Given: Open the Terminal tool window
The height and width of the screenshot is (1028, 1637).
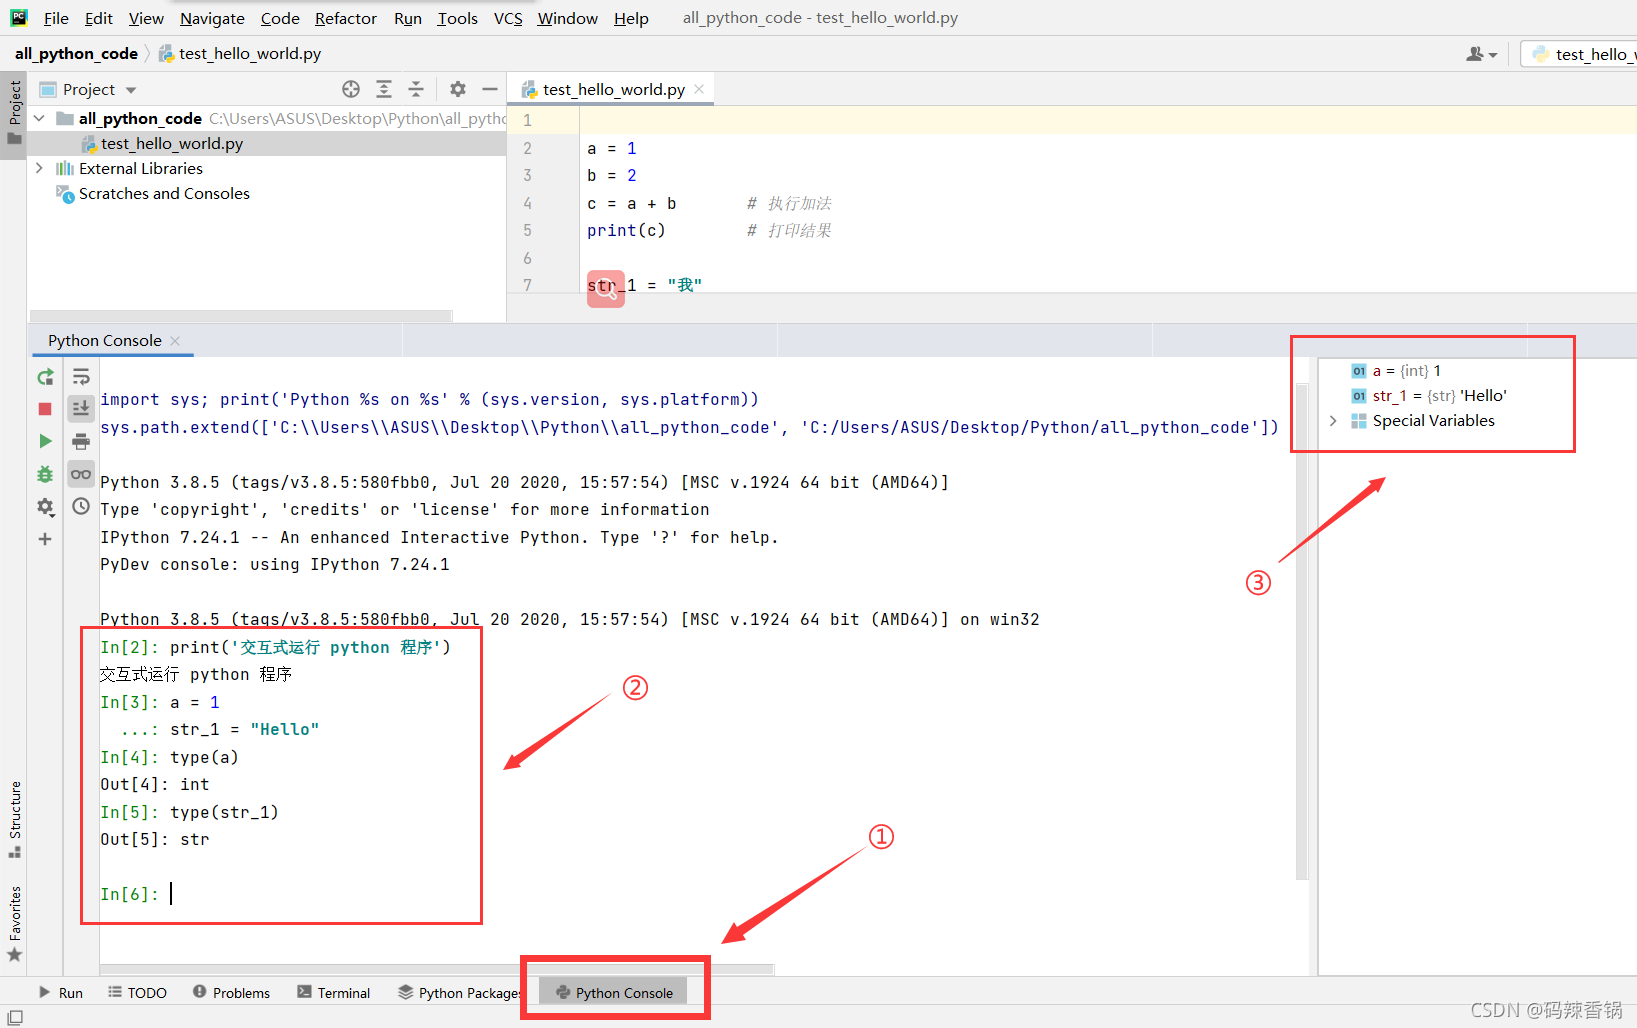Looking at the screenshot, I should point(334,992).
